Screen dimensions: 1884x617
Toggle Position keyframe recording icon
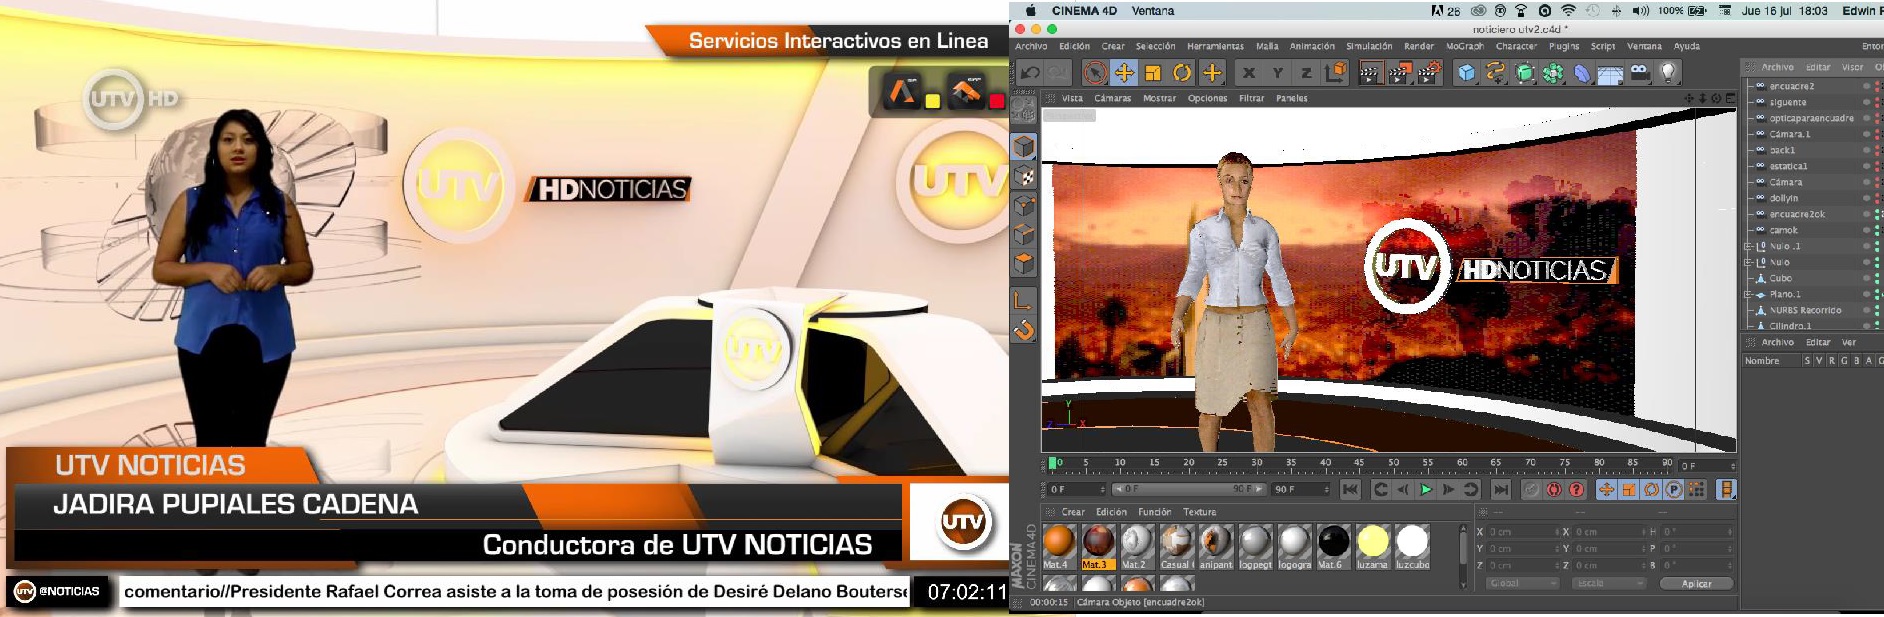coord(1606,489)
